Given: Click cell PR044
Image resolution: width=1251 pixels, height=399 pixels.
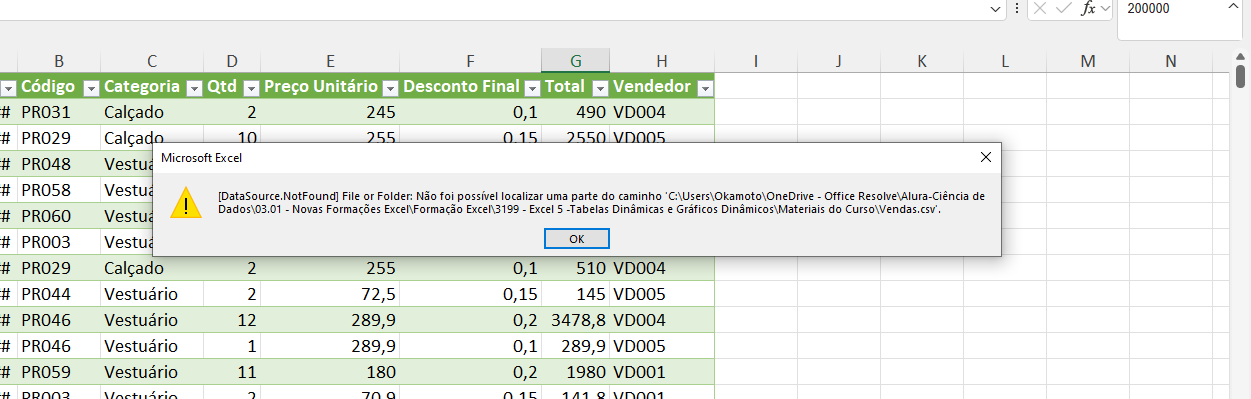Looking at the screenshot, I should coord(59,295).
